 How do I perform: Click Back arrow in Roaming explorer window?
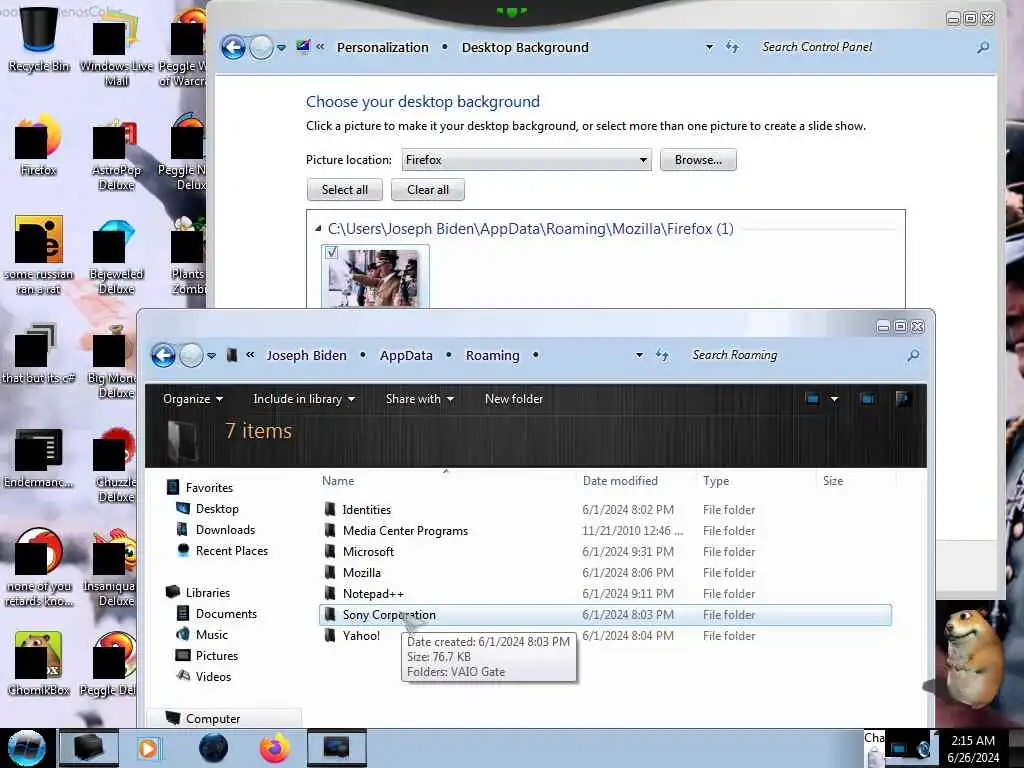coord(163,355)
